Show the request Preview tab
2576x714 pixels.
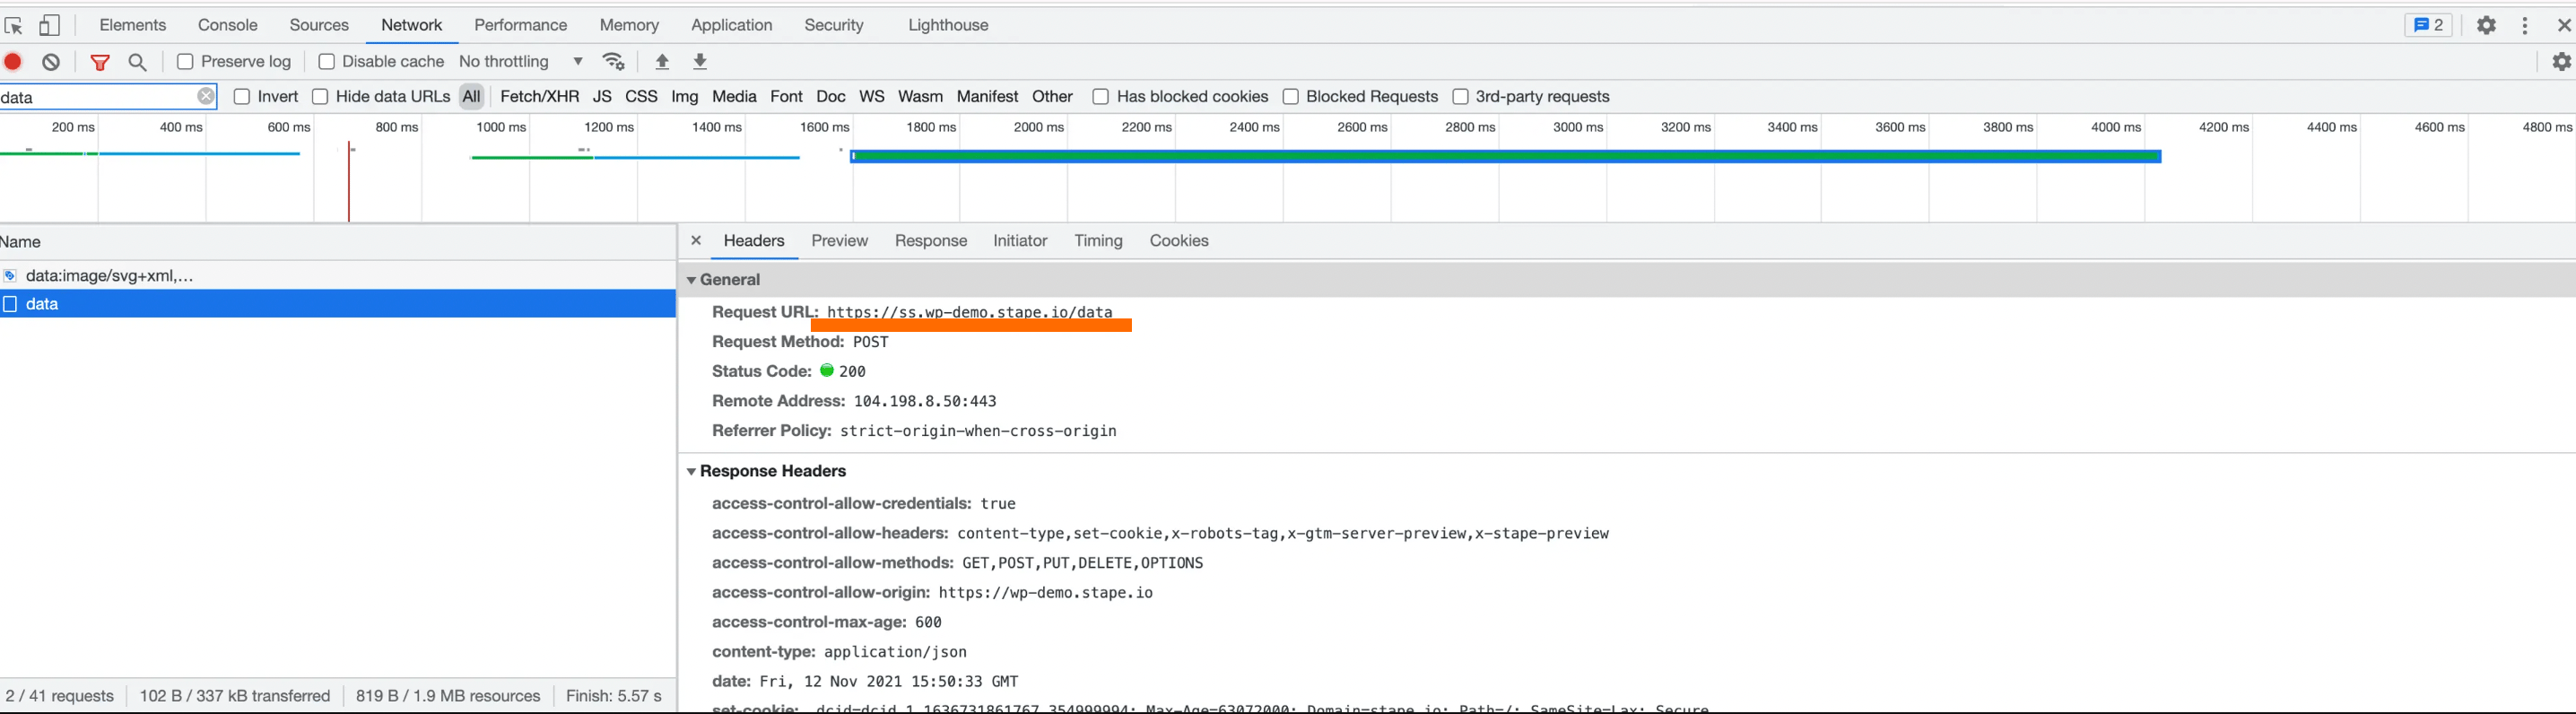pyautogui.click(x=840, y=241)
